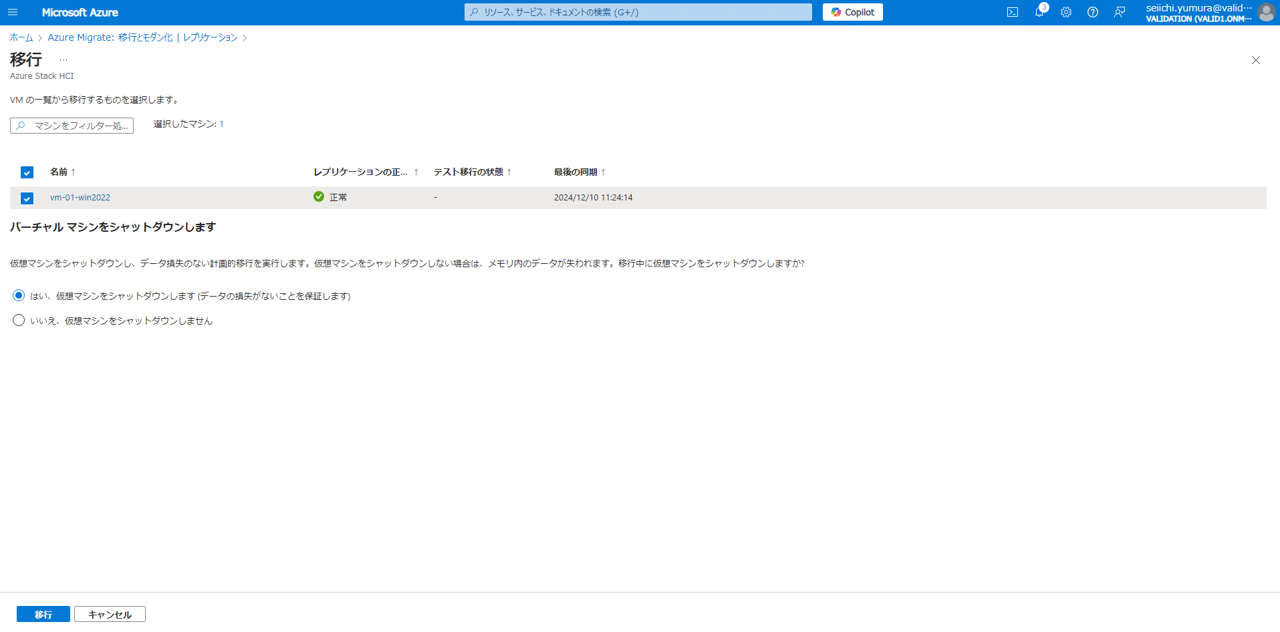Open the feedback icon in header

click(x=1120, y=12)
